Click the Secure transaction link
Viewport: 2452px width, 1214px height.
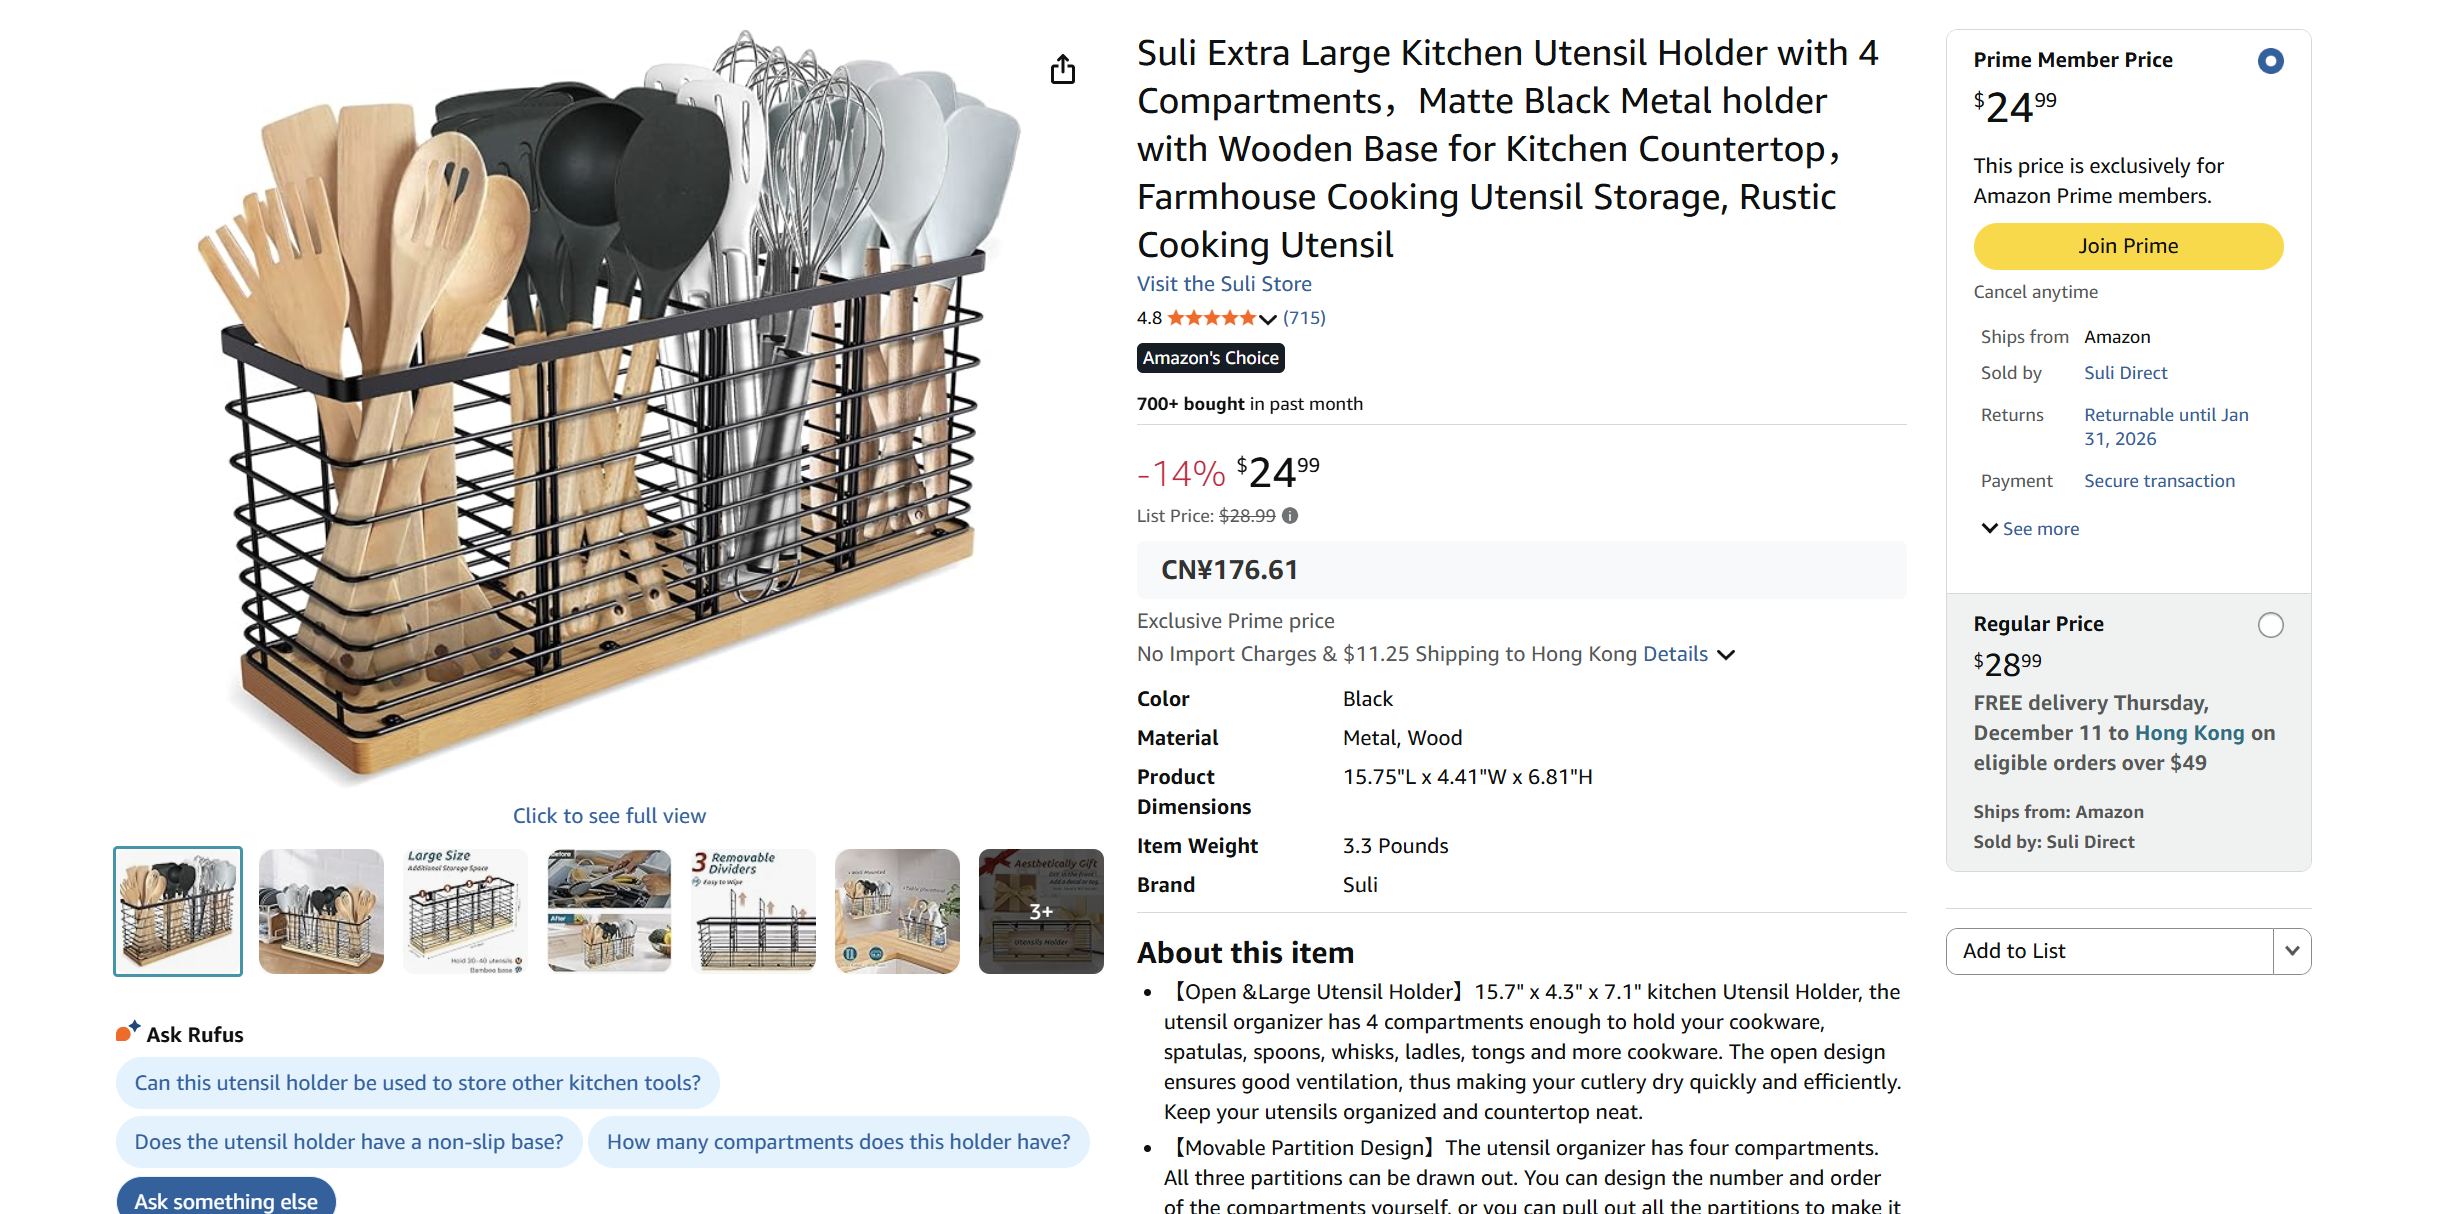[2159, 480]
